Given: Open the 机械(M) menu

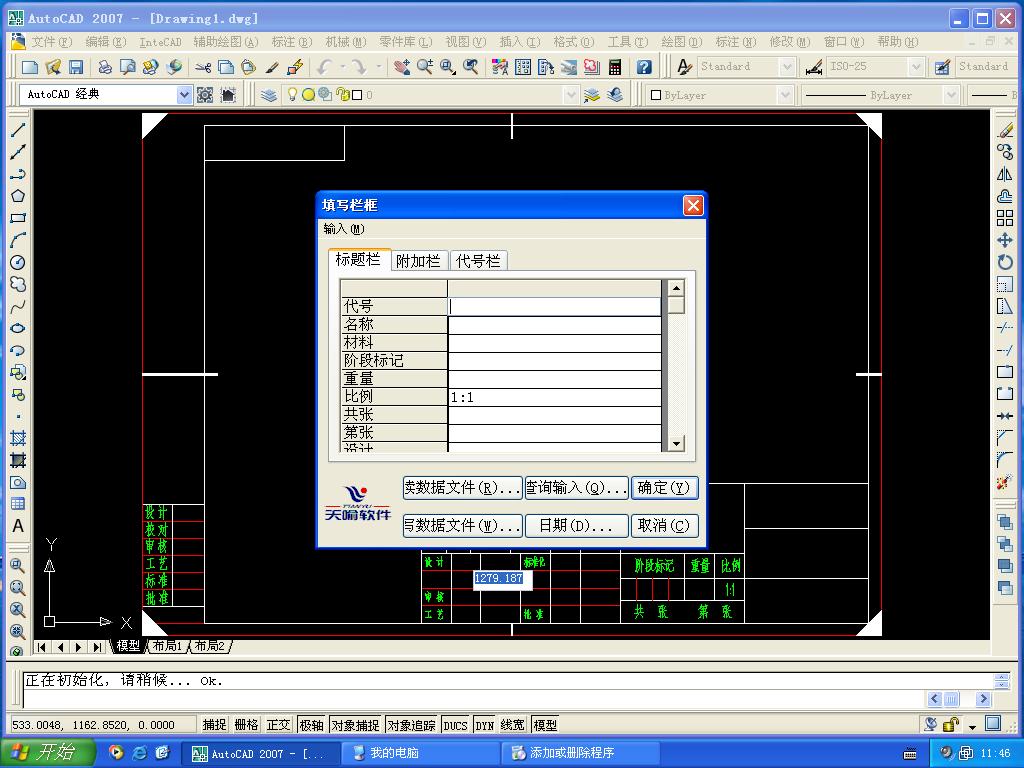Looking at the screenshot, I should 346,42.
